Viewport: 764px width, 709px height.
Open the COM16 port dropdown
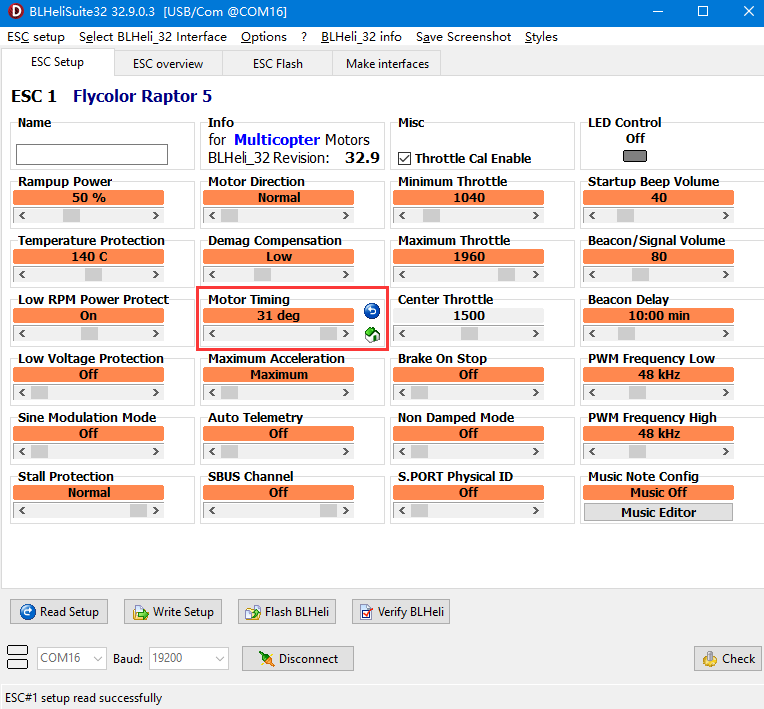[71, 659]
